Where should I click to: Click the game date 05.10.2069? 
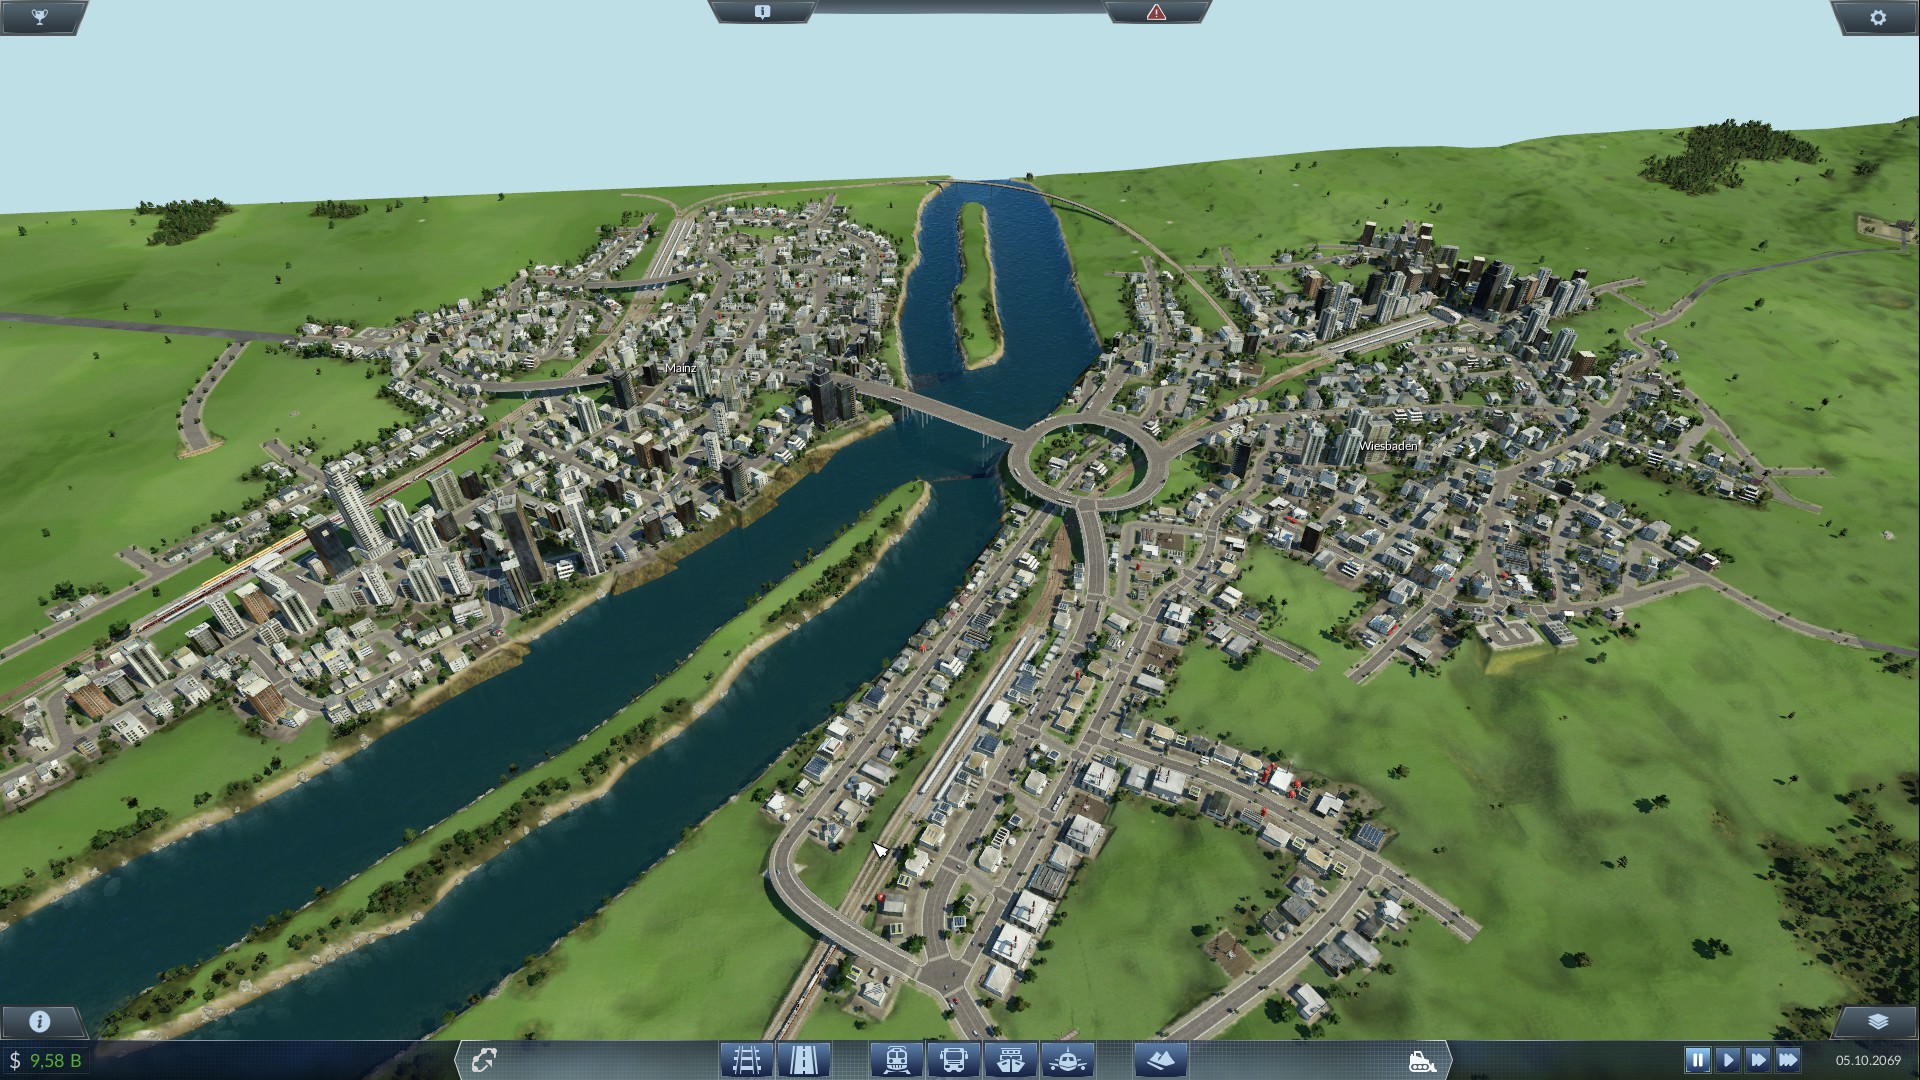coord(1868,1060)
